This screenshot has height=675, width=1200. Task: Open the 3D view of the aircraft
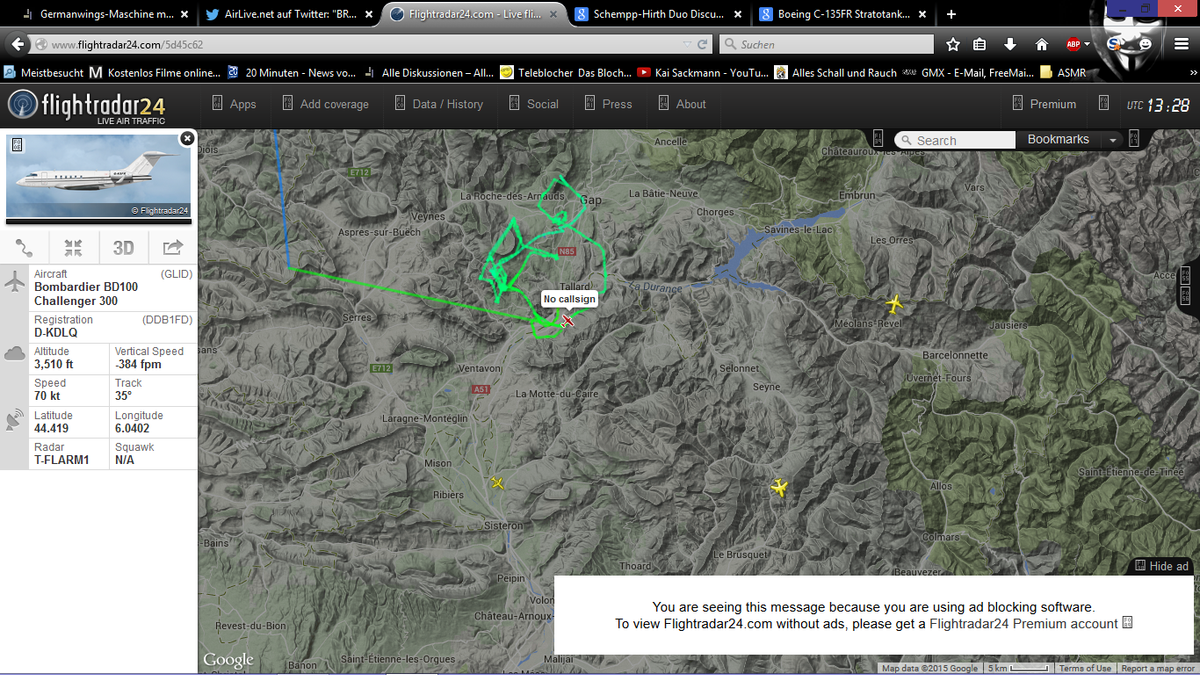point(123,247)
